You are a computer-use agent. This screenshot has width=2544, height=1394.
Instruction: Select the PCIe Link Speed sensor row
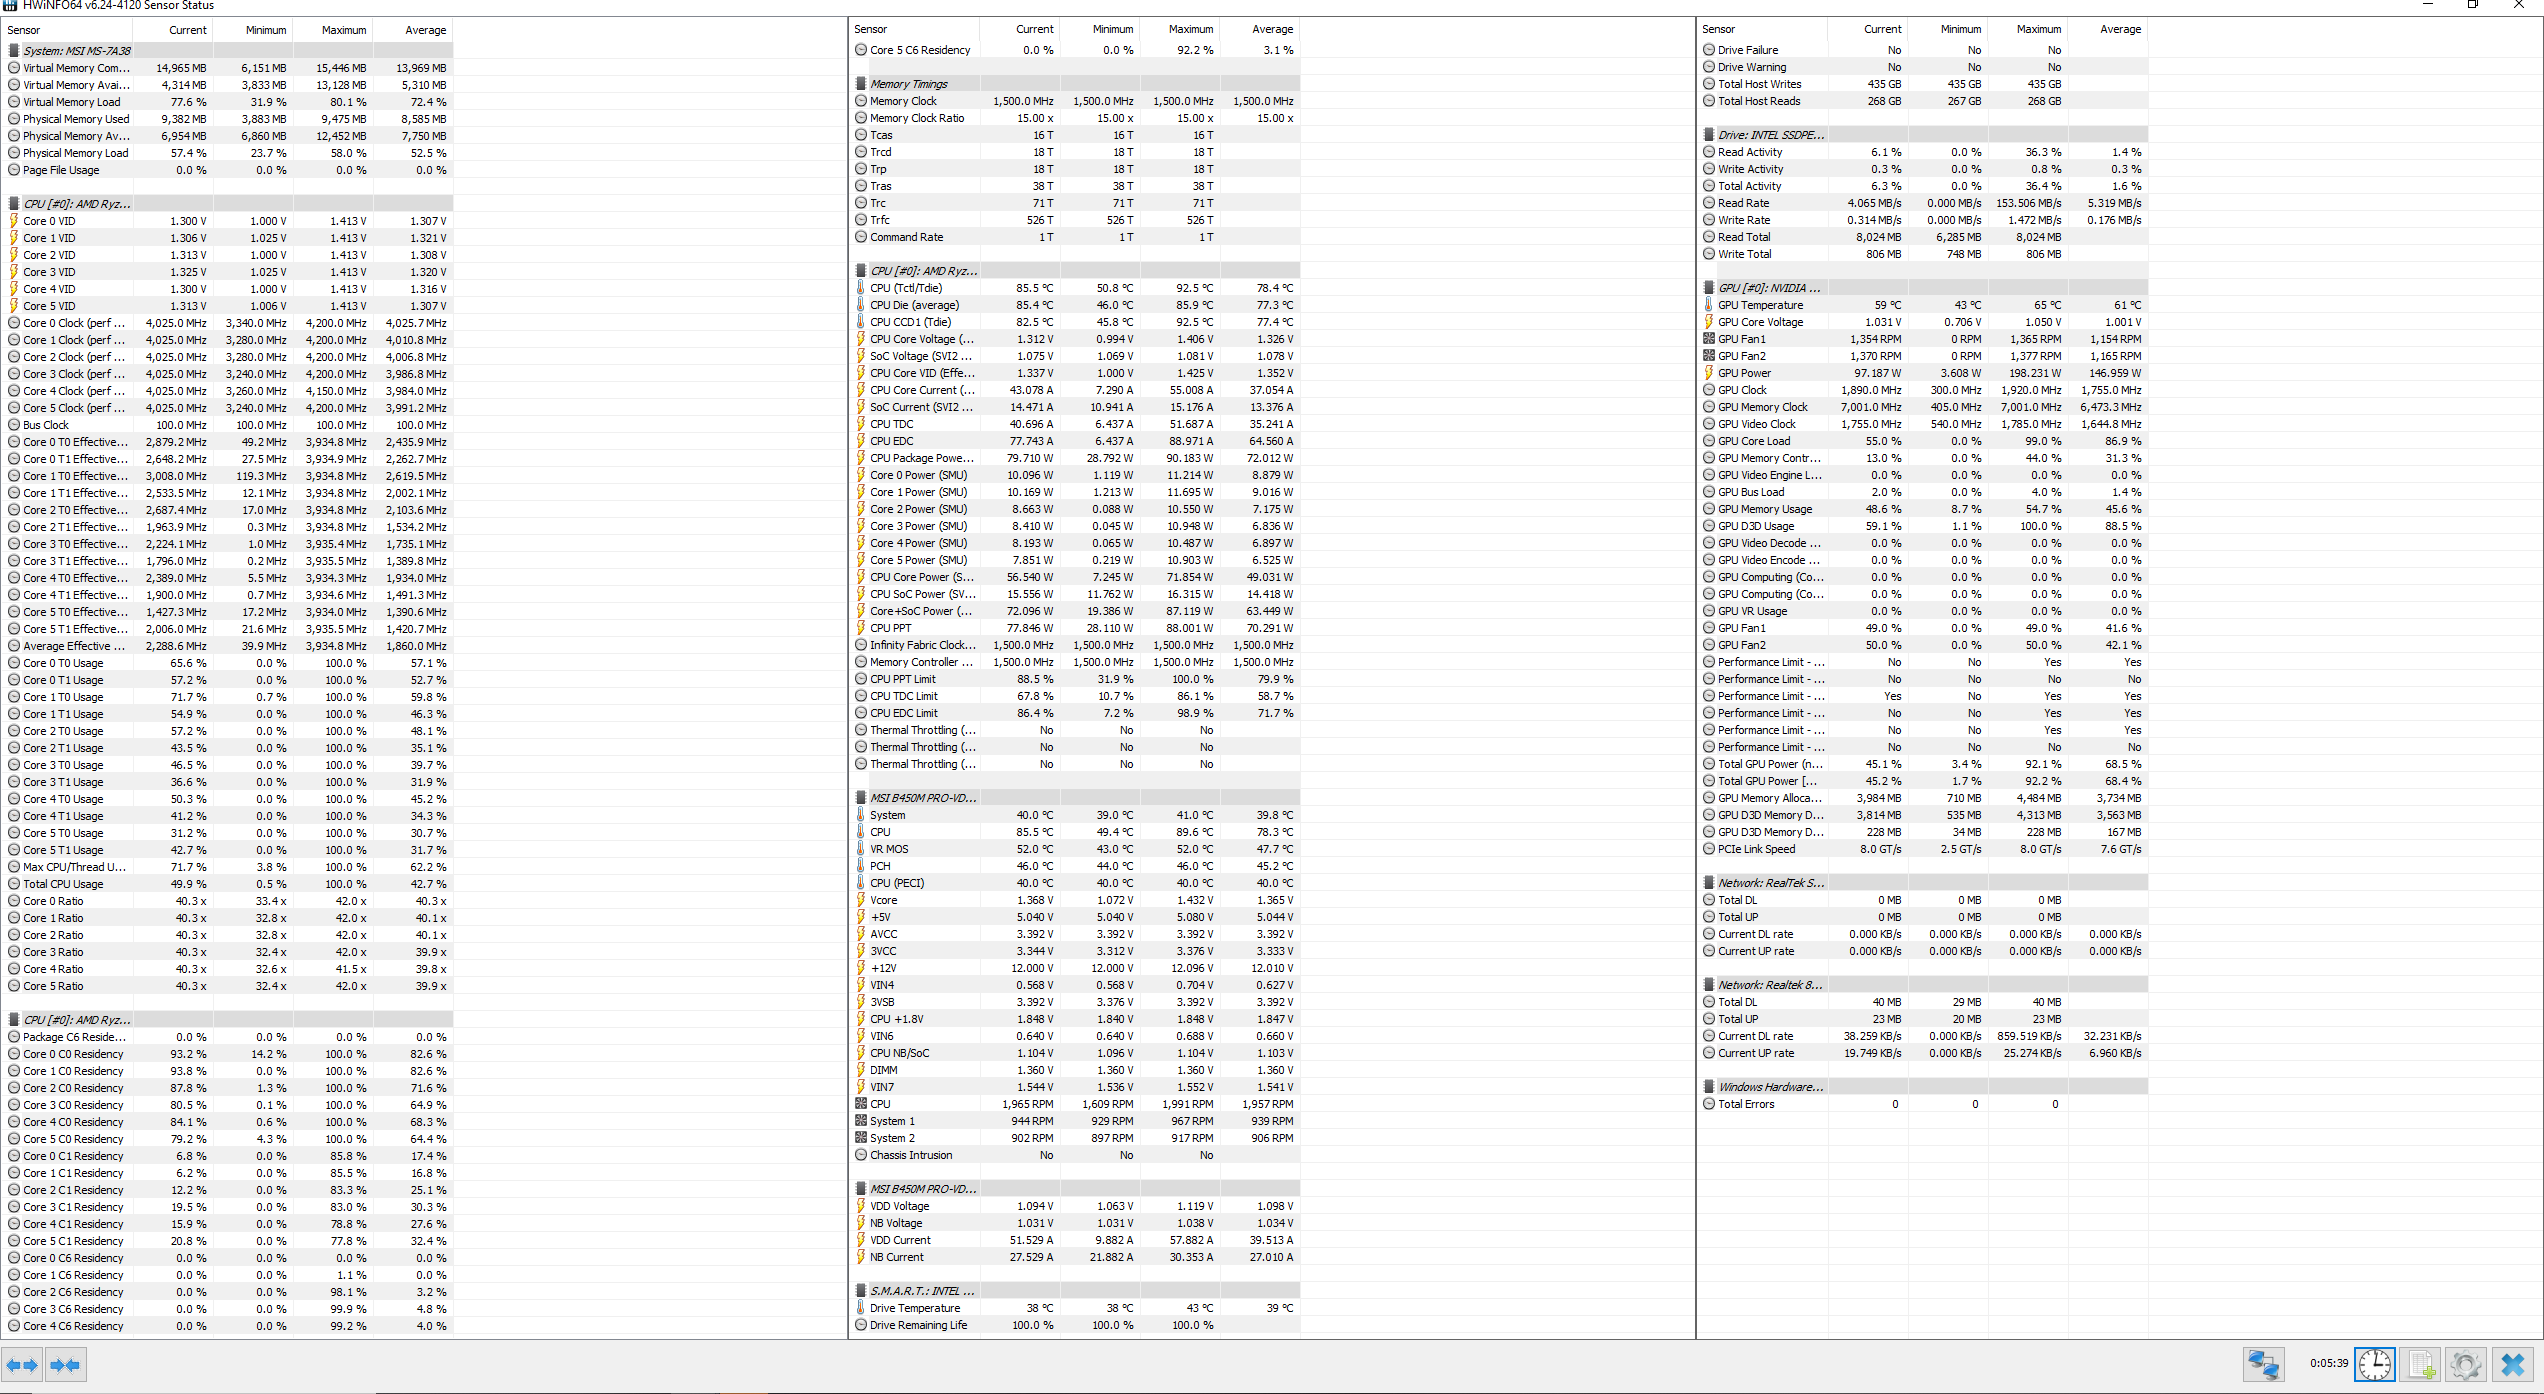[1756, 849]
